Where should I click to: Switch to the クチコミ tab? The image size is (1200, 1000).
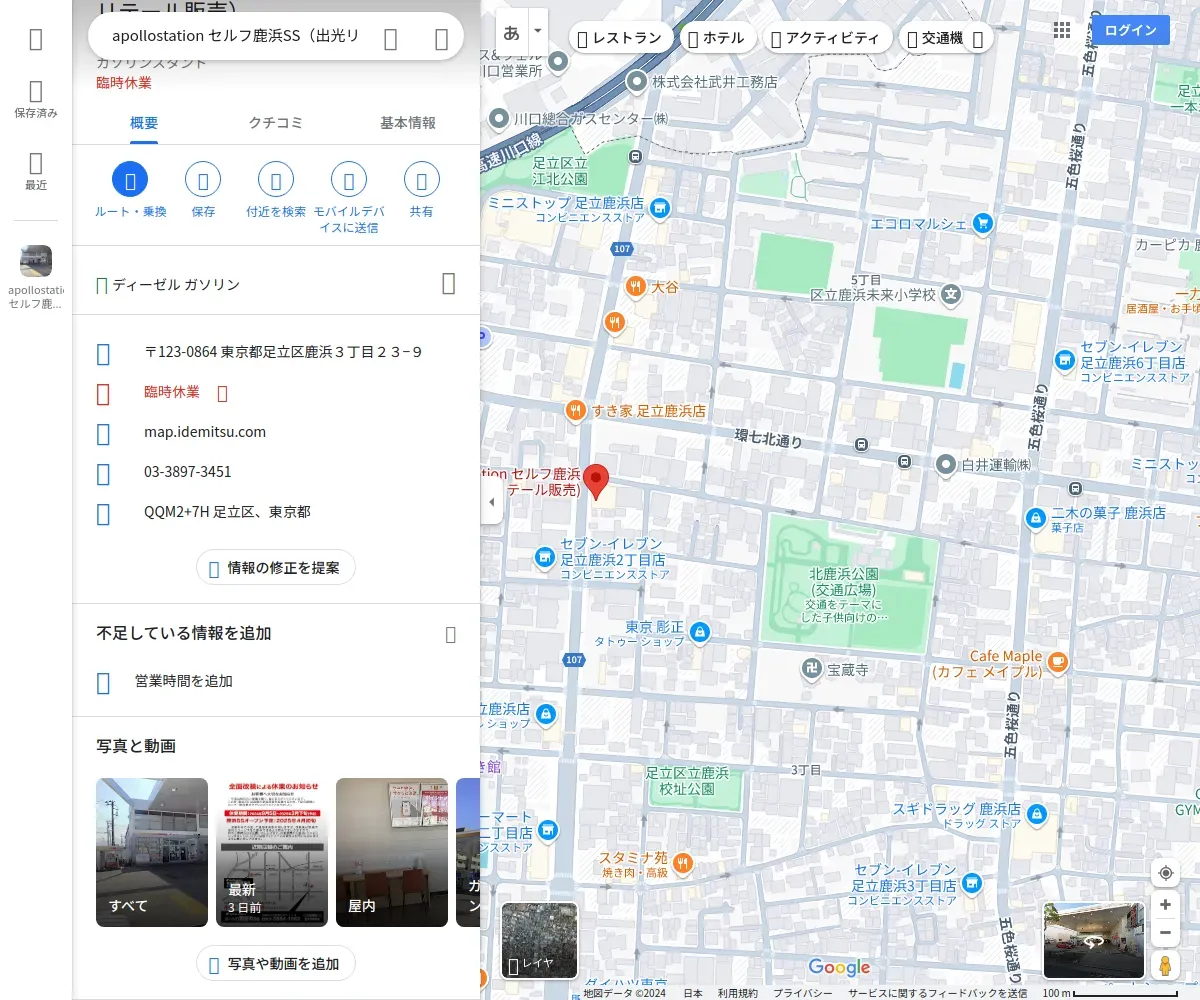click(x=276, y=123)
